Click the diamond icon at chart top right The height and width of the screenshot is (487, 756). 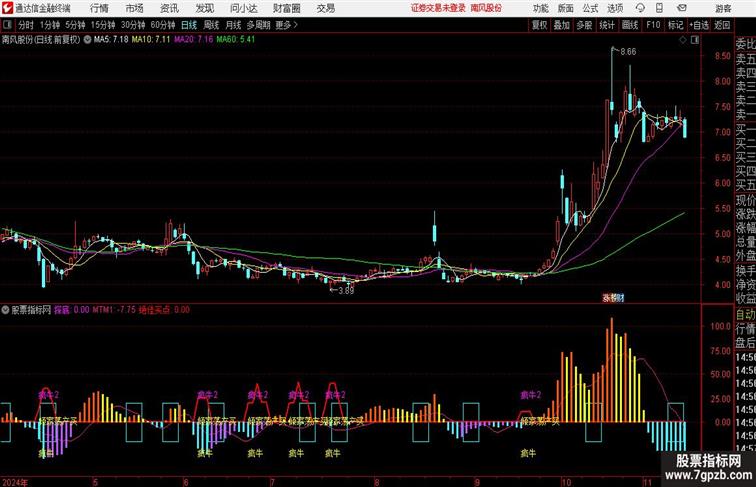[683, 40]
